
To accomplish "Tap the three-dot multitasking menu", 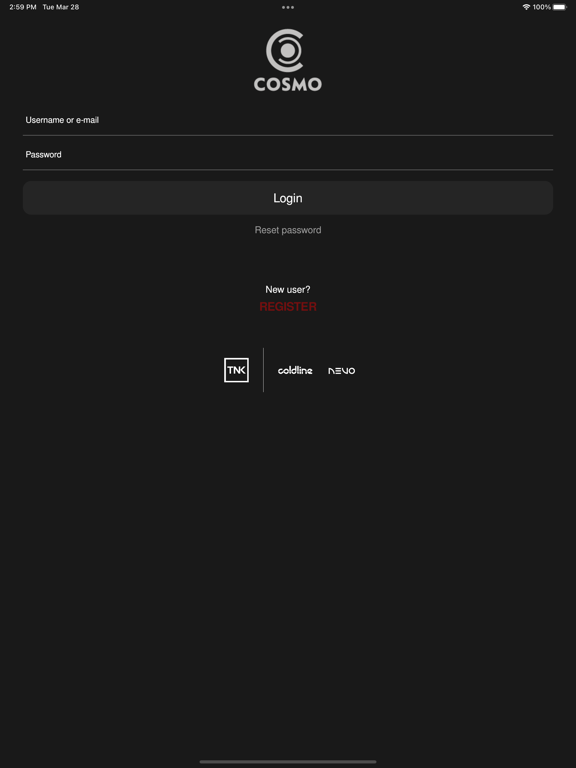I will click(288, 7).
